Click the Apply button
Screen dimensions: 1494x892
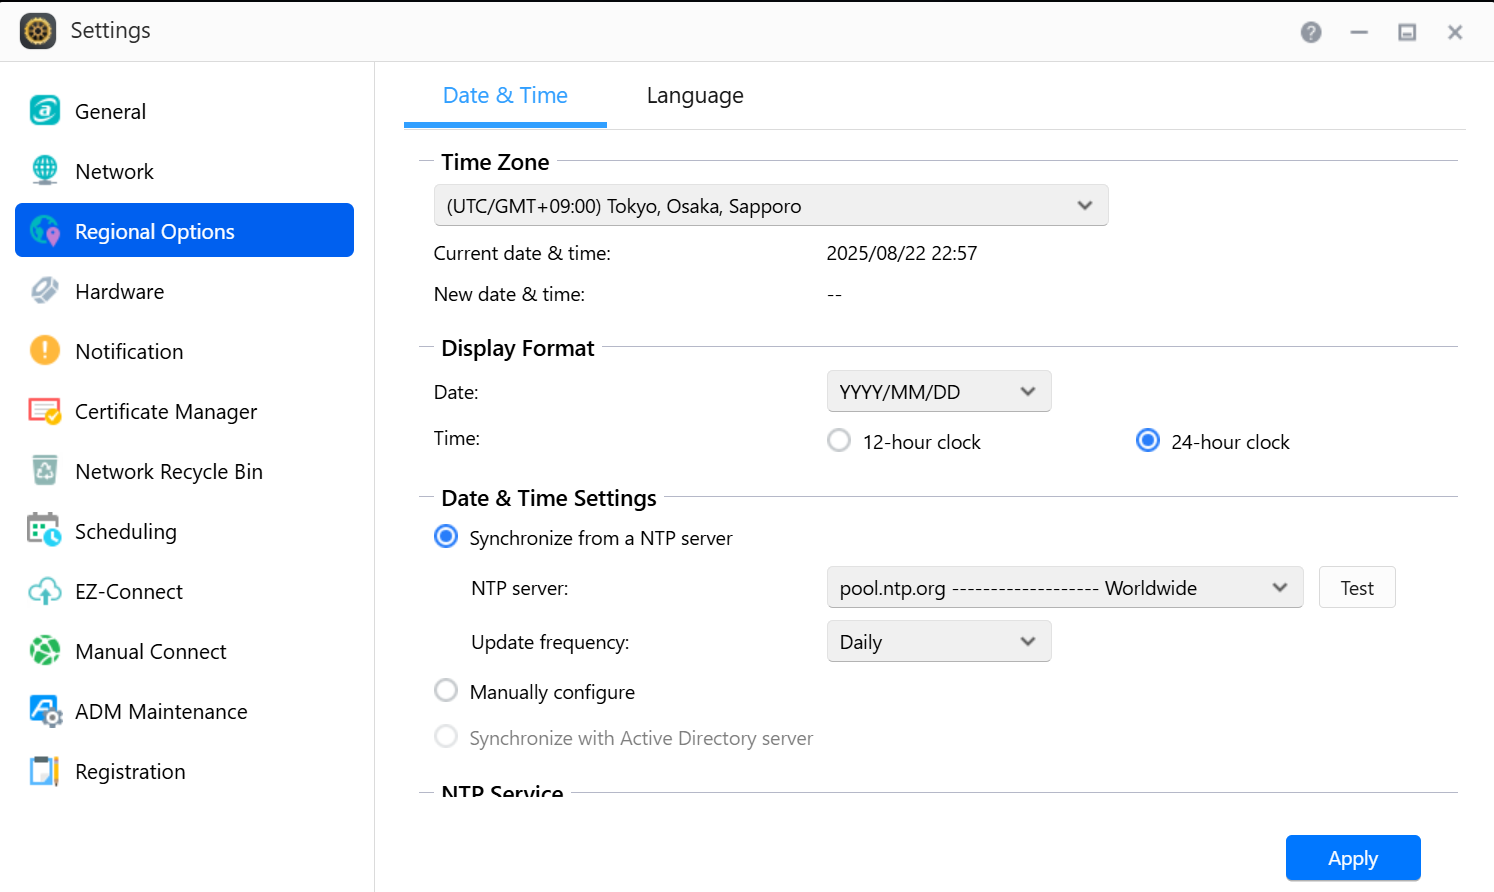click(x=1352, y=858)
